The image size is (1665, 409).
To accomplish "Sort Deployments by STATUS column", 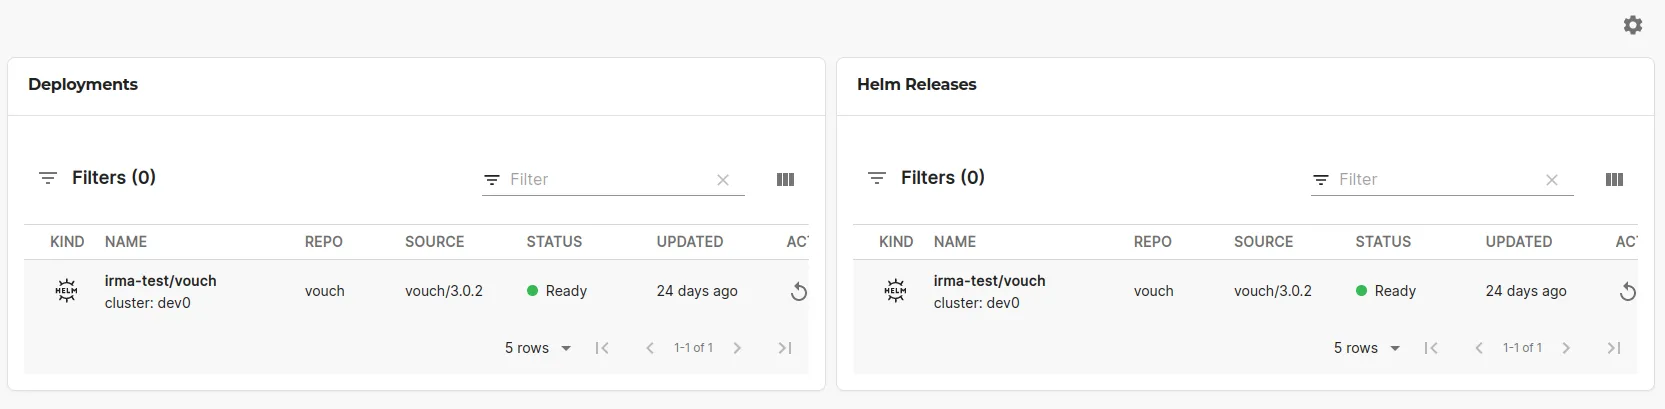I will [554, 242].
